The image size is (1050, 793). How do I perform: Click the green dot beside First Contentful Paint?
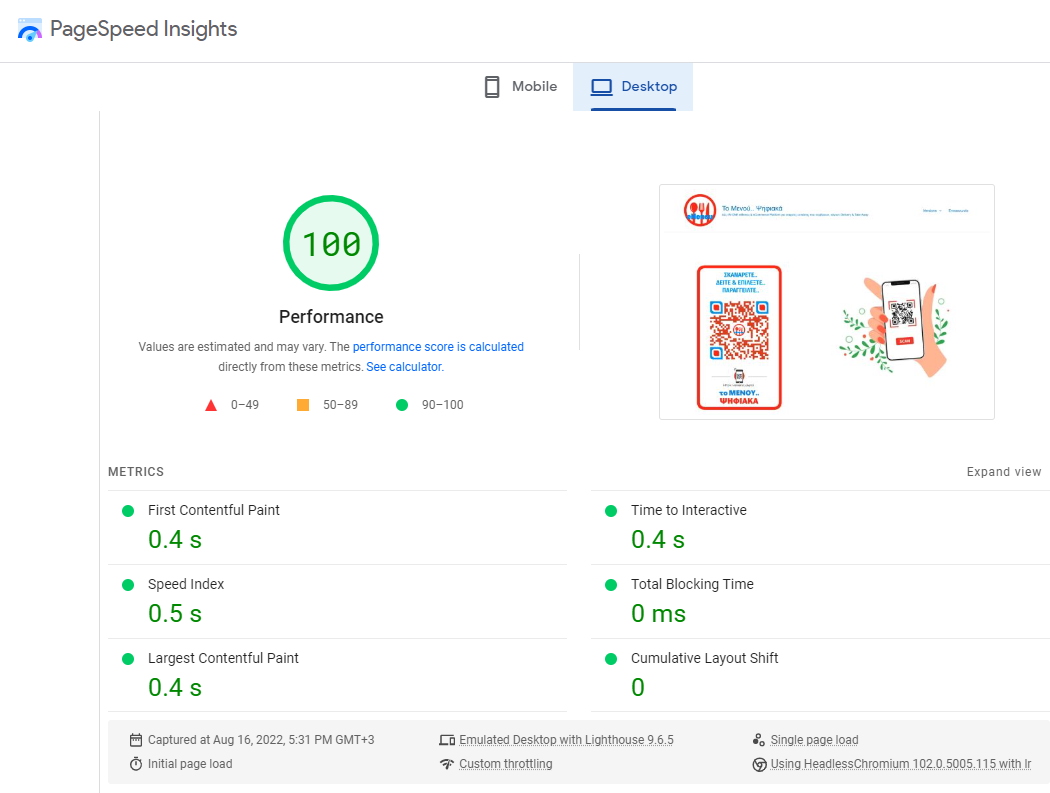(x=128, y=511)
